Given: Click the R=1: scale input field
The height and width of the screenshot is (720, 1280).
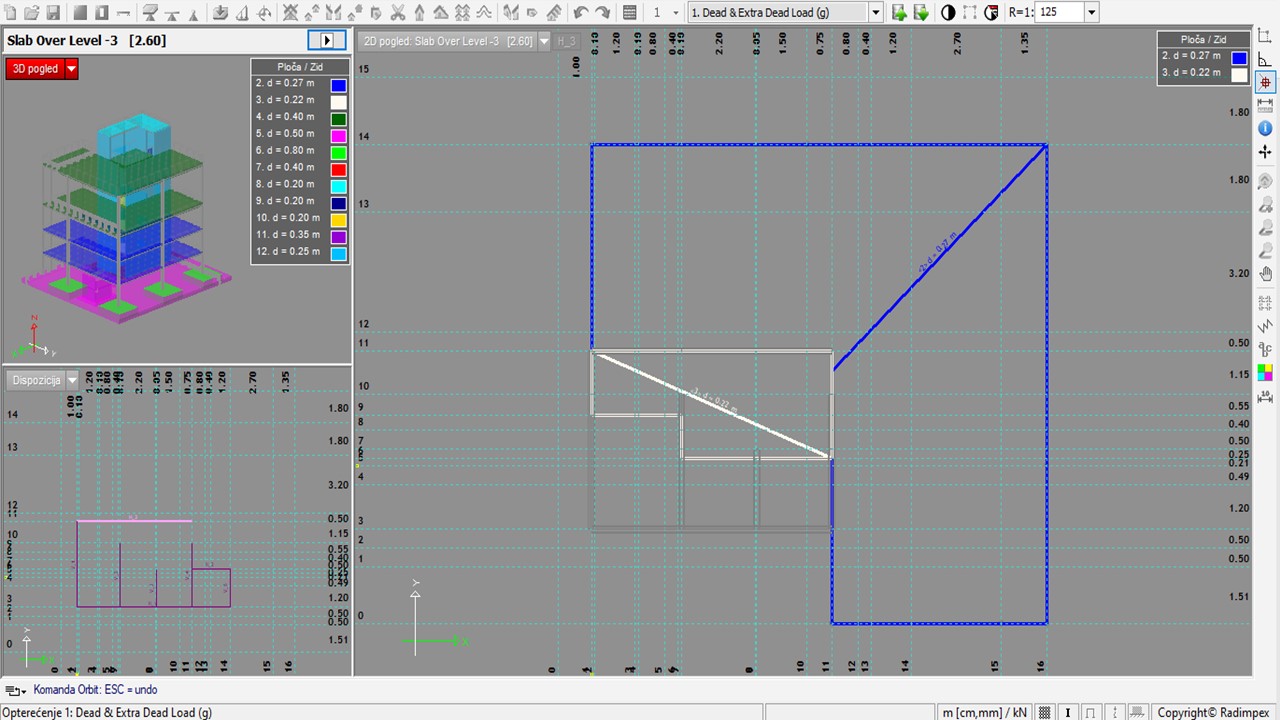Looking at the screenshot, I should [1059, 13].
